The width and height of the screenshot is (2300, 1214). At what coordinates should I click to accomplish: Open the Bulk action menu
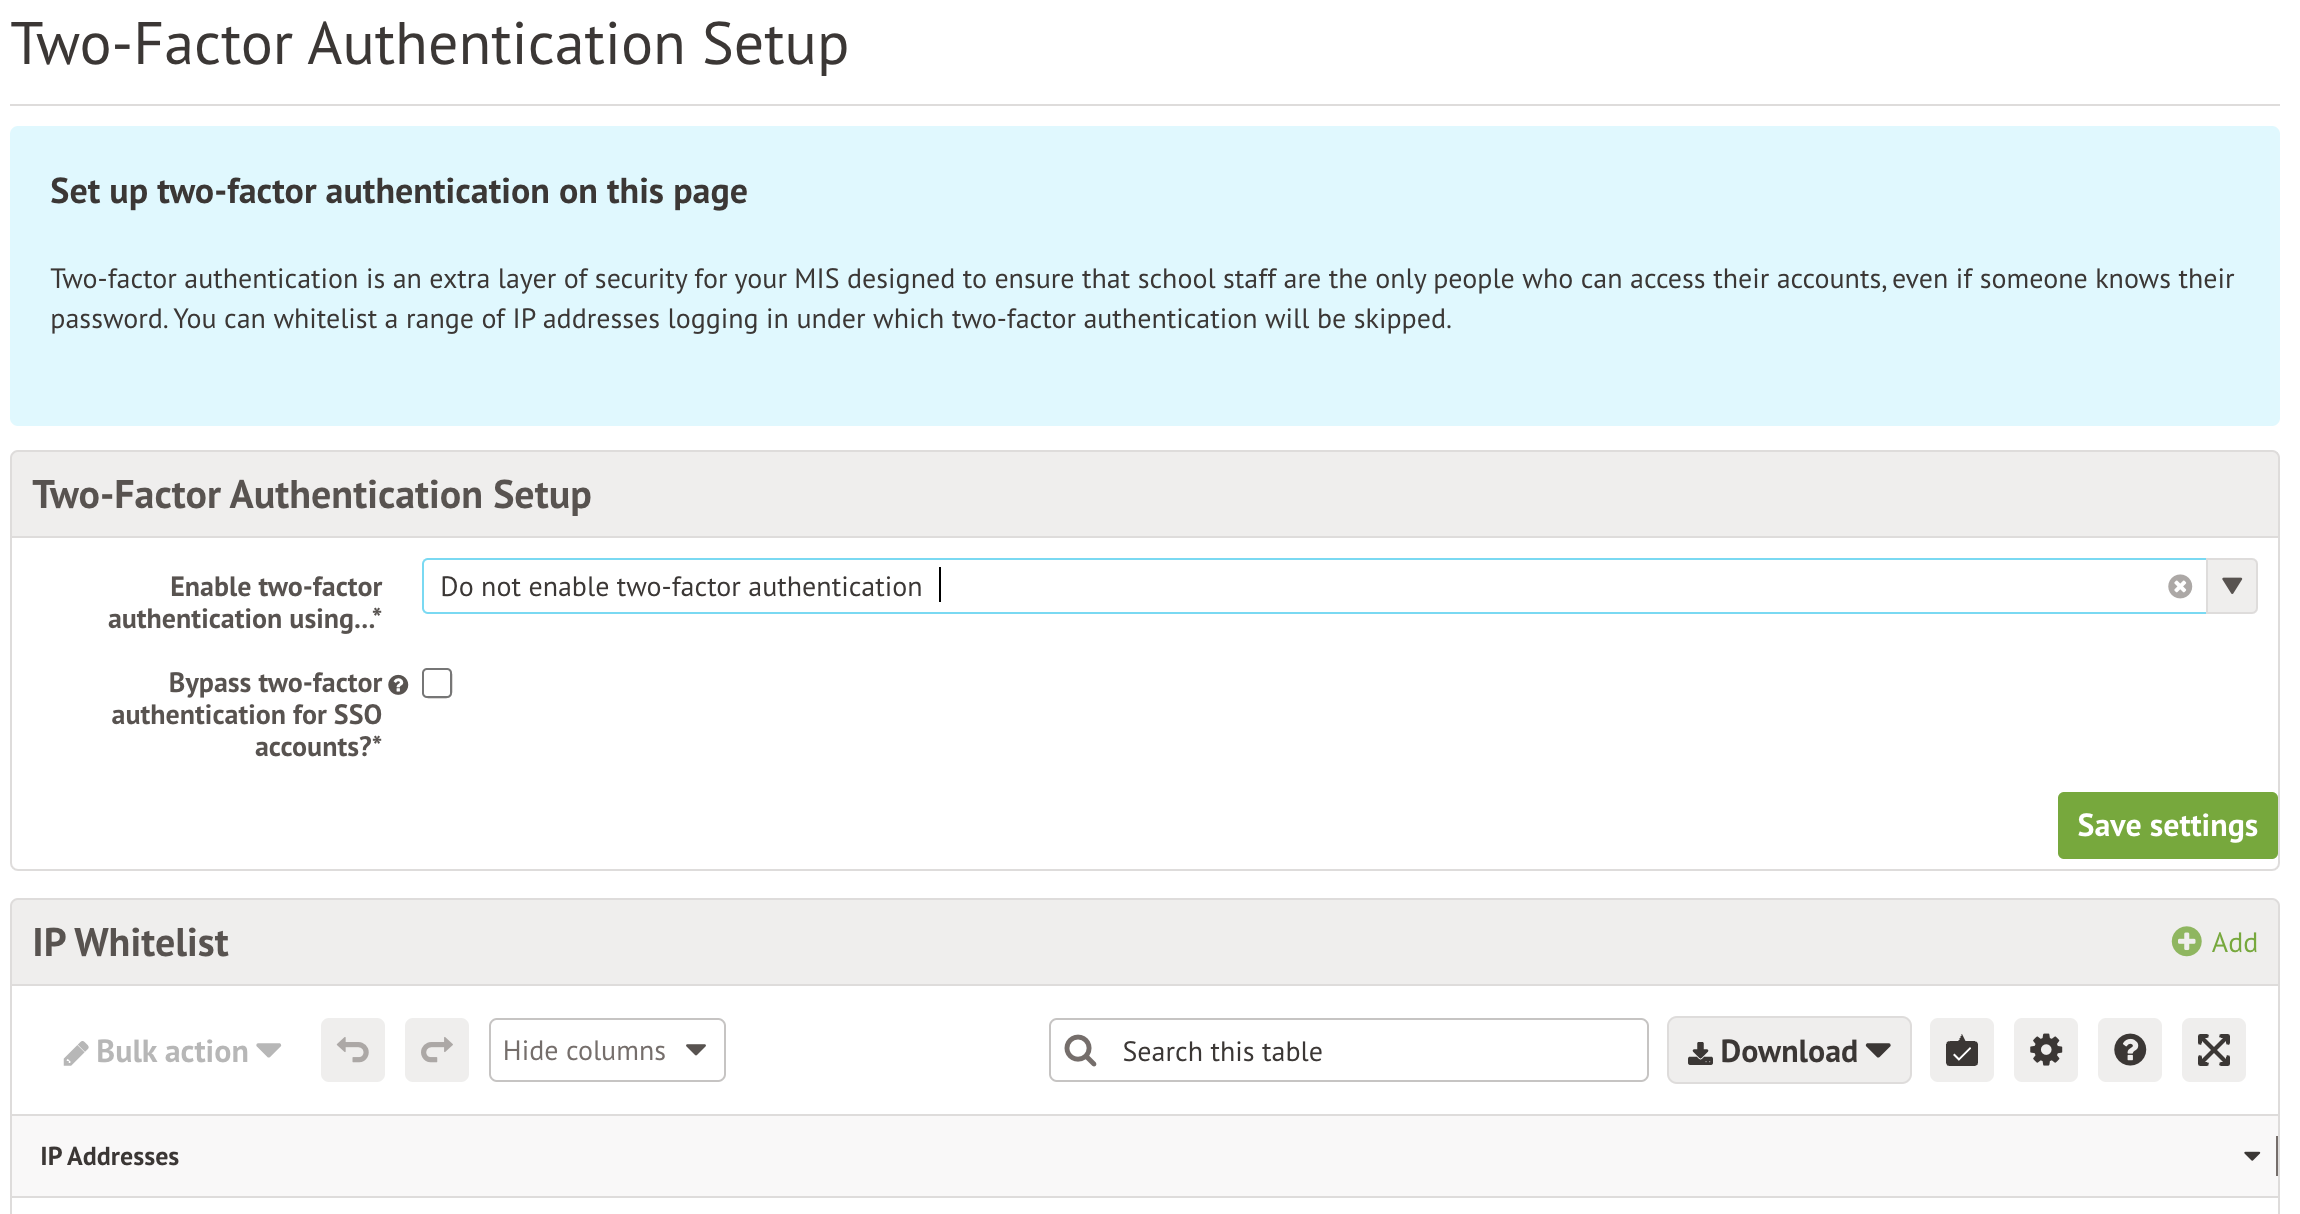(172, 1051)
